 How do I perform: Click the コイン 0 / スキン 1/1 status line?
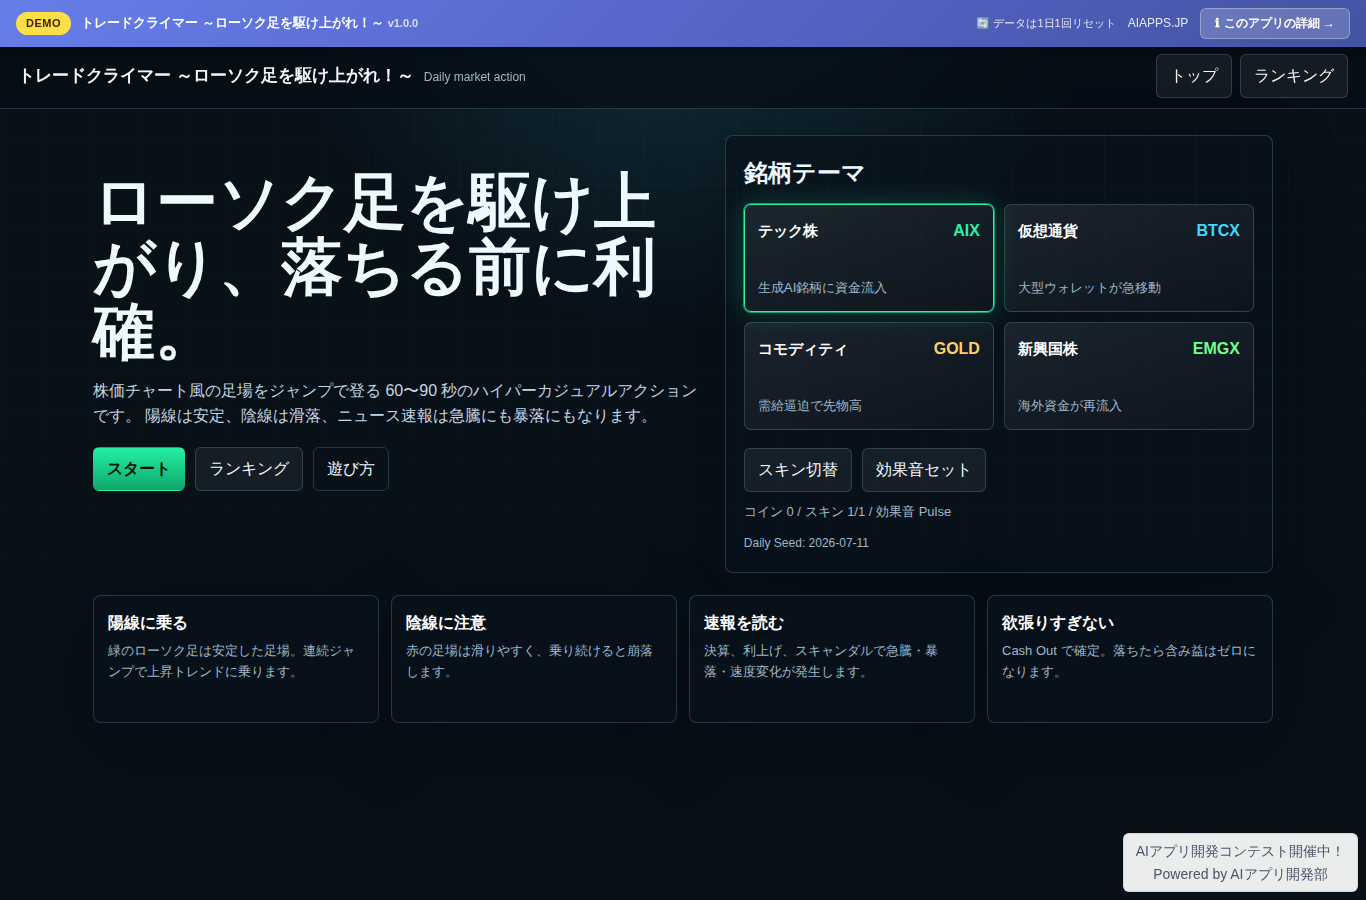coord(847,512)
